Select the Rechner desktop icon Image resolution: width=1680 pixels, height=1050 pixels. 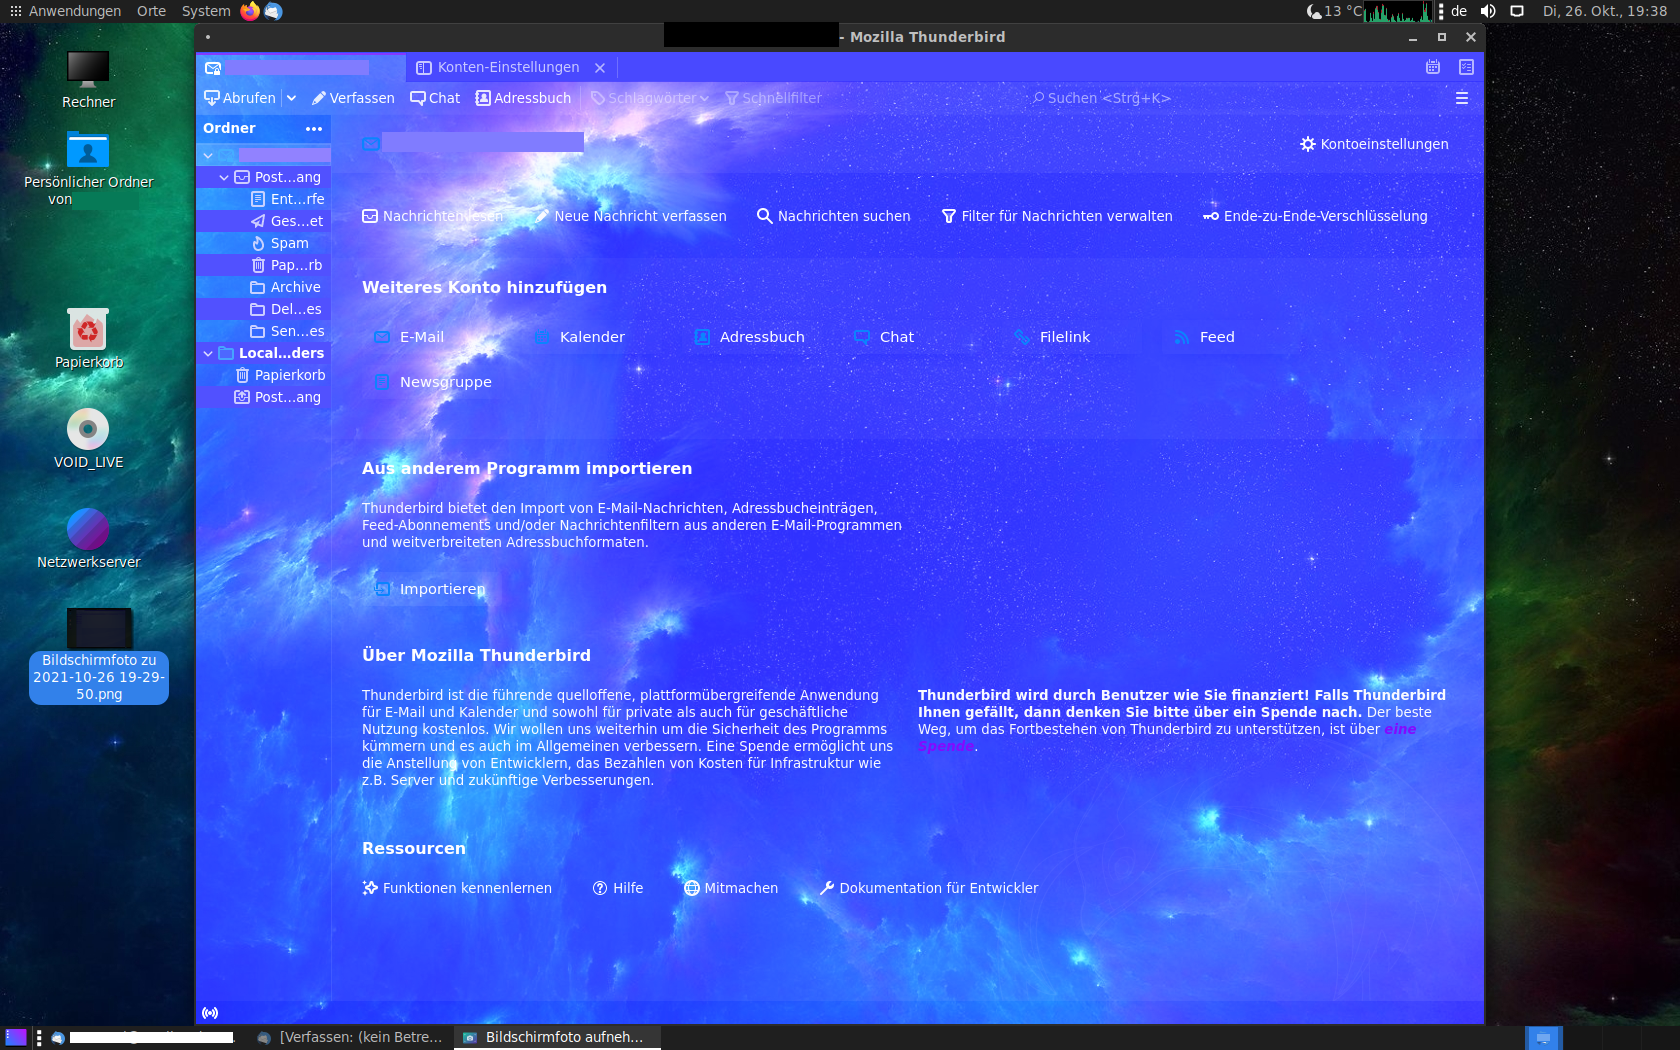click(88, 79)
